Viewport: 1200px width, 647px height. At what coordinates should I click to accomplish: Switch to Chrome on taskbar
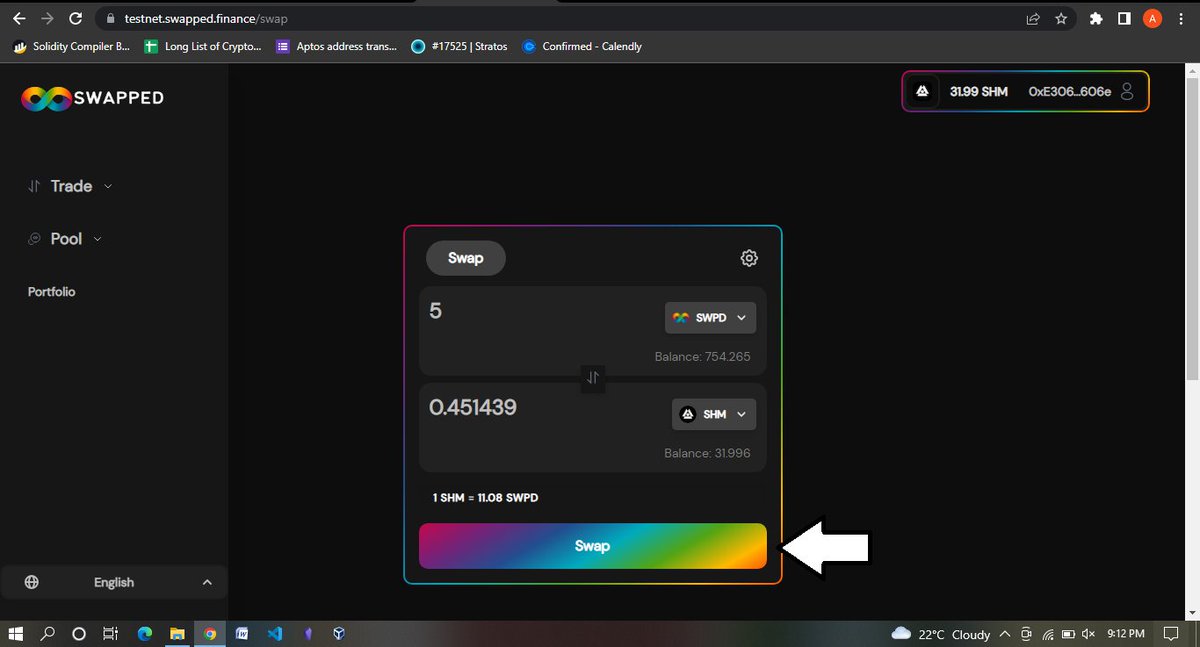(209, 633)
